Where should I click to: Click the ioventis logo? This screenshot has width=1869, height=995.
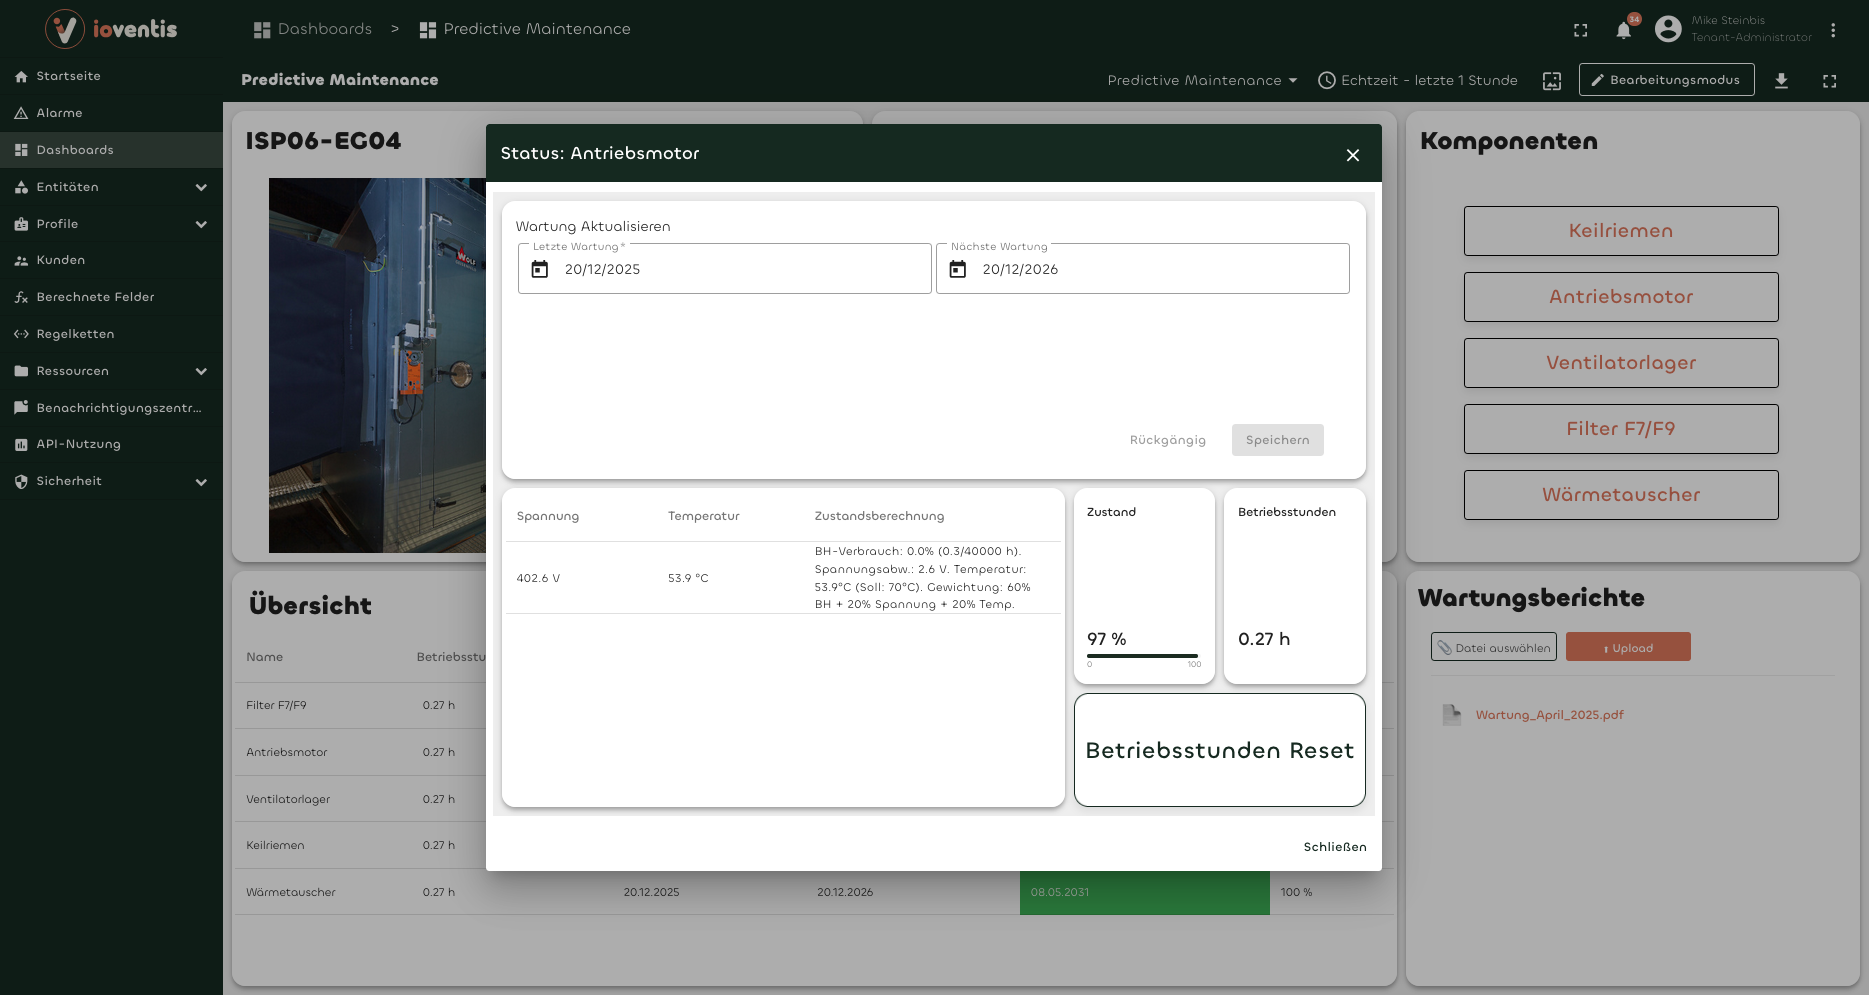110,29
